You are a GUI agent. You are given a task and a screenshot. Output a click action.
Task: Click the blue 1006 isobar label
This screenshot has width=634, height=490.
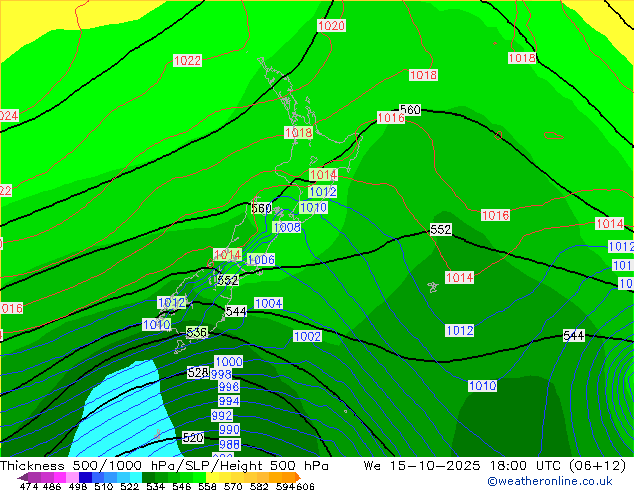pyautogui.click(x=261, y=260)
